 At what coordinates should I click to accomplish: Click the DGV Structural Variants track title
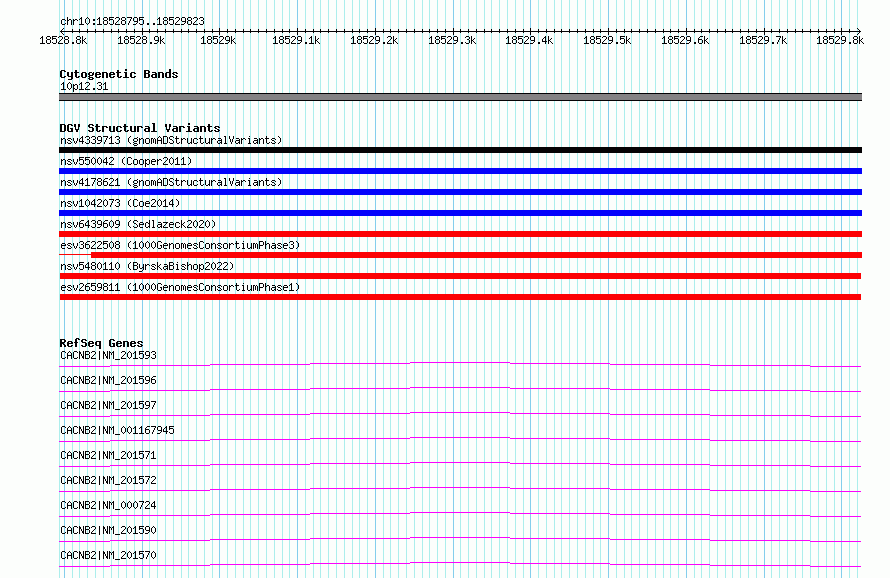pyautogui.click(x=140, y=128)
